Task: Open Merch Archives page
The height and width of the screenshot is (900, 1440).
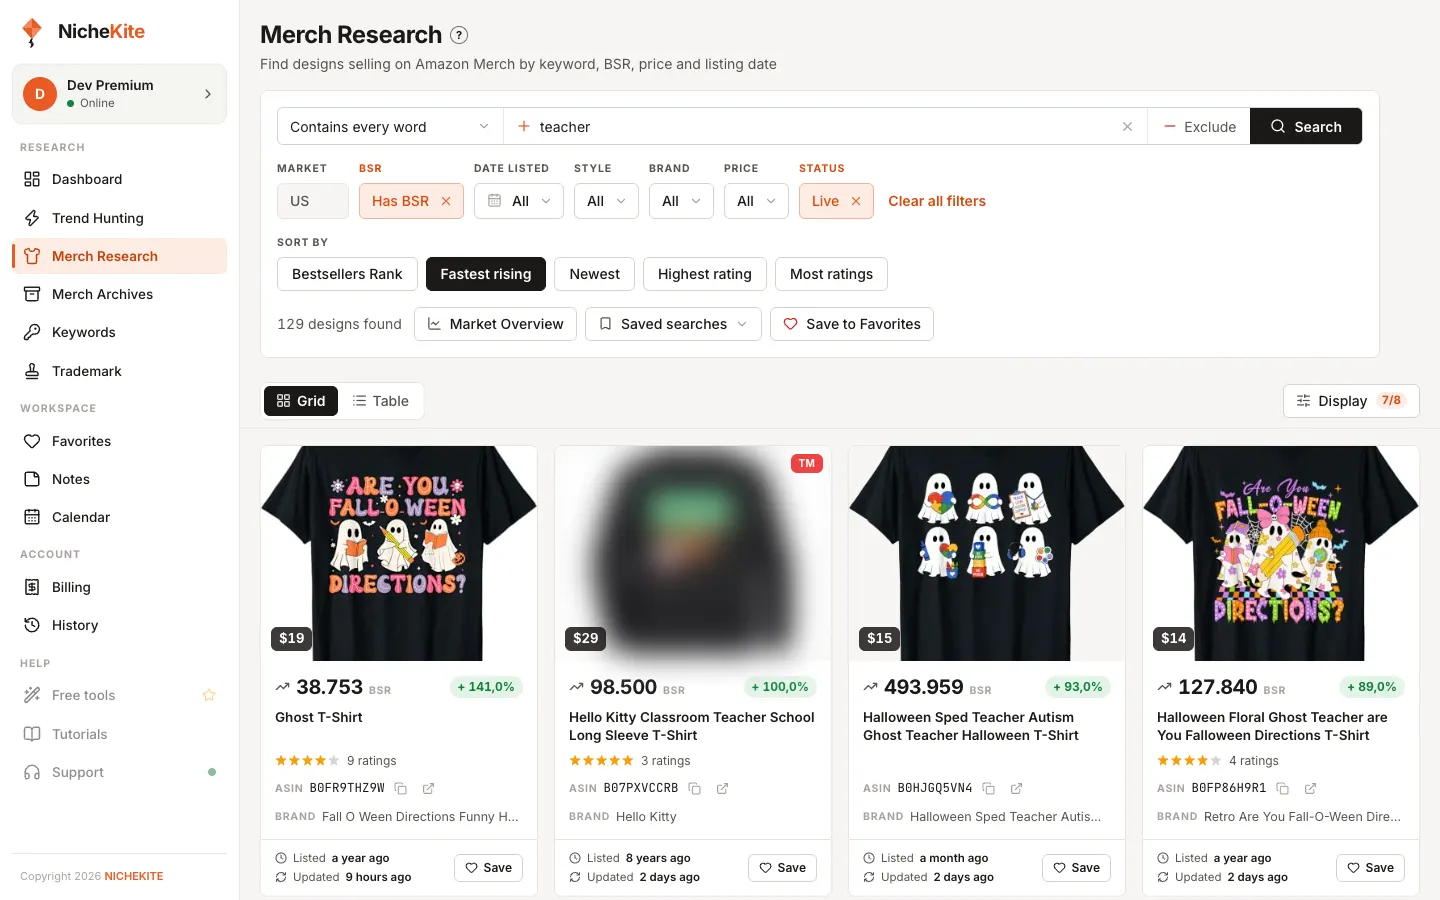Action: [x=119, y=294]
